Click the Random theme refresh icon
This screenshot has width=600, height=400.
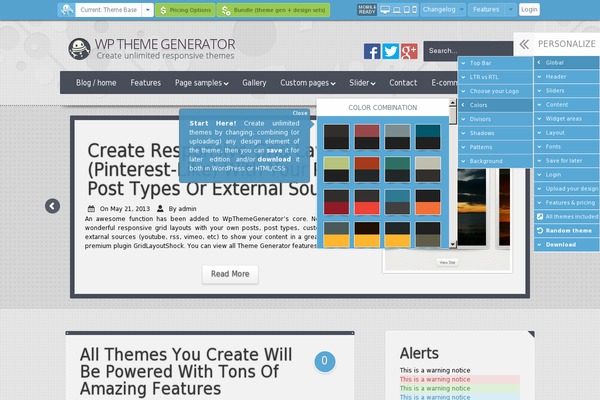[540, 230]
